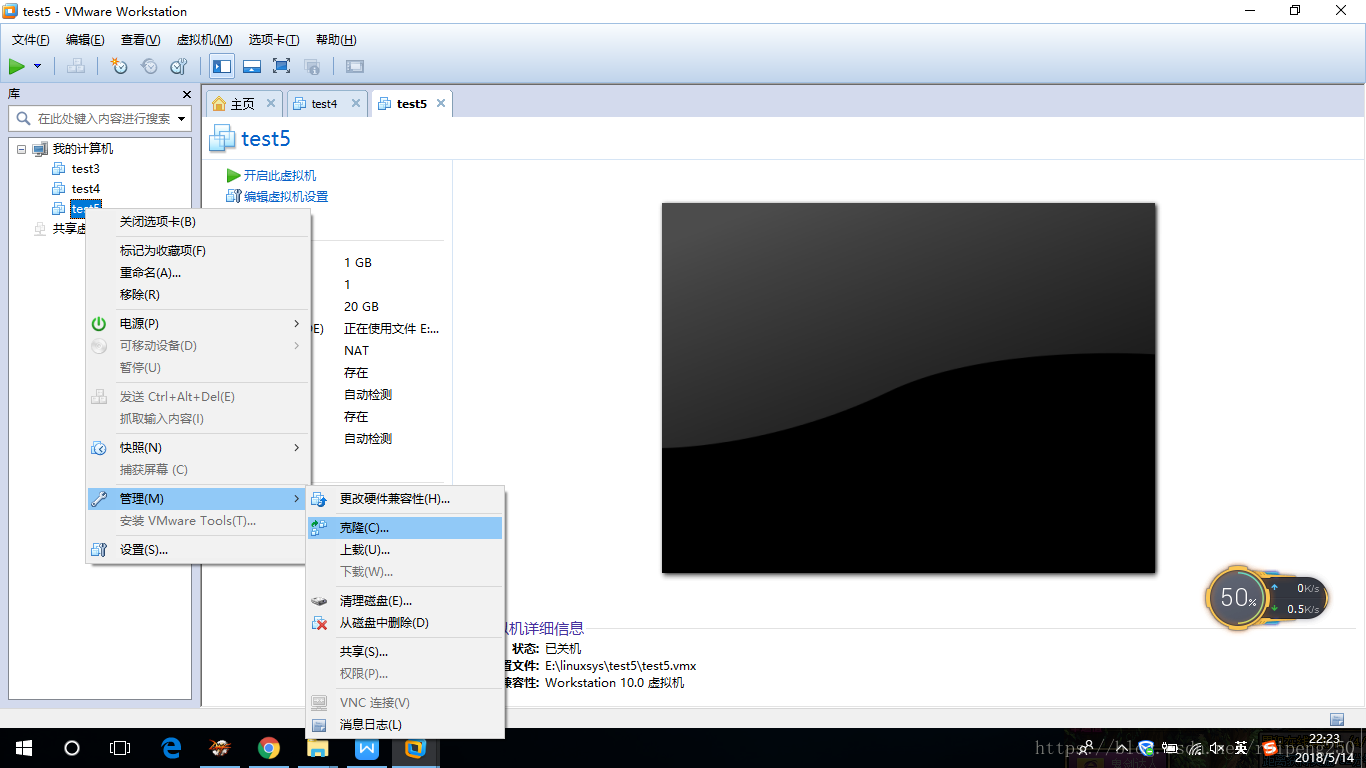Open the 查看(V) menu
1366x768 pixels.
[x=140, y=40]
